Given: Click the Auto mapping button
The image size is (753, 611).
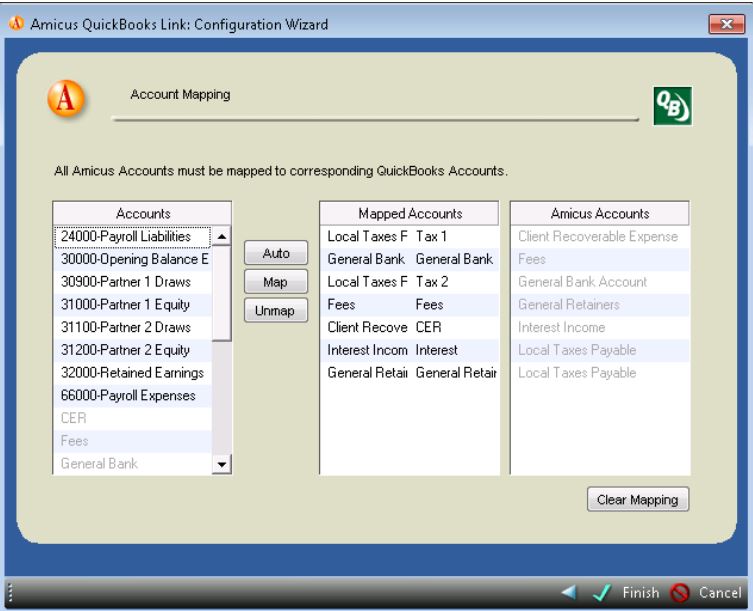Looking at the screenshot, I should [x=276, y=253].
